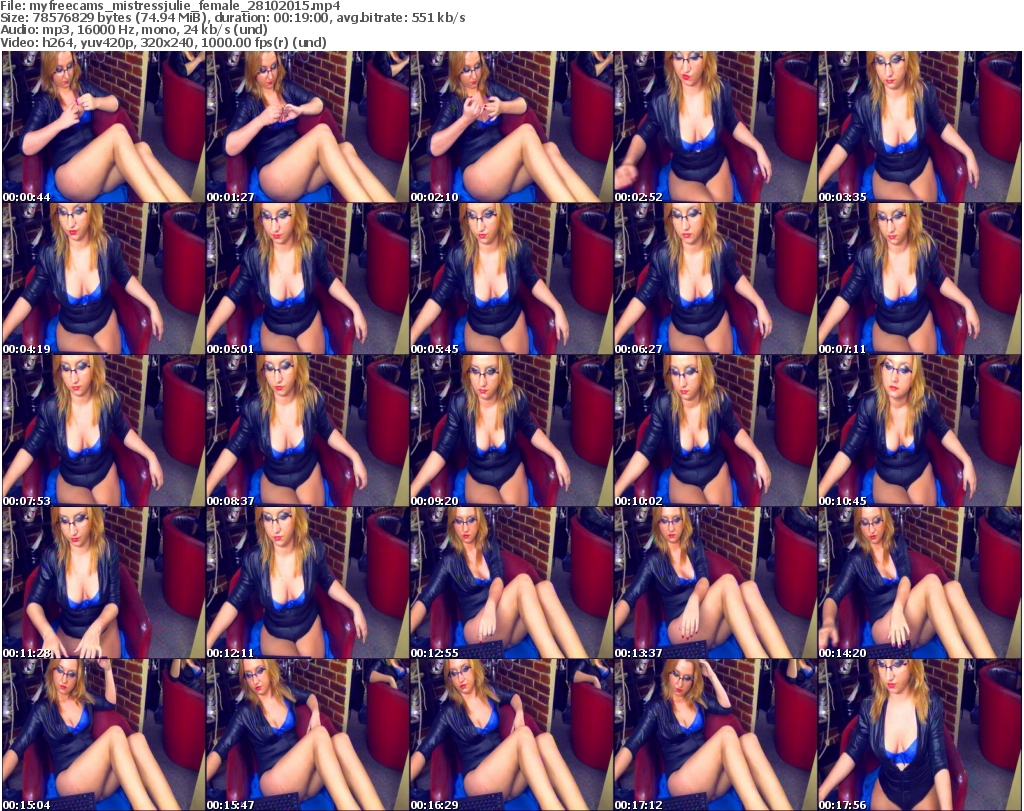Choose the 00:10:45 thumbnail
This screenshot has width=1024, height=811.
click(919, 431)
